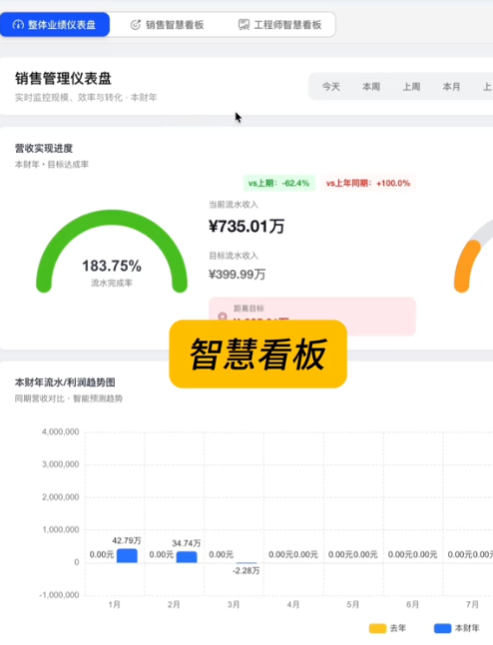This screenshot has width=493, height=645.
Task: Click the 销售智慧看板 tab icon
Action: click(135, 25)
